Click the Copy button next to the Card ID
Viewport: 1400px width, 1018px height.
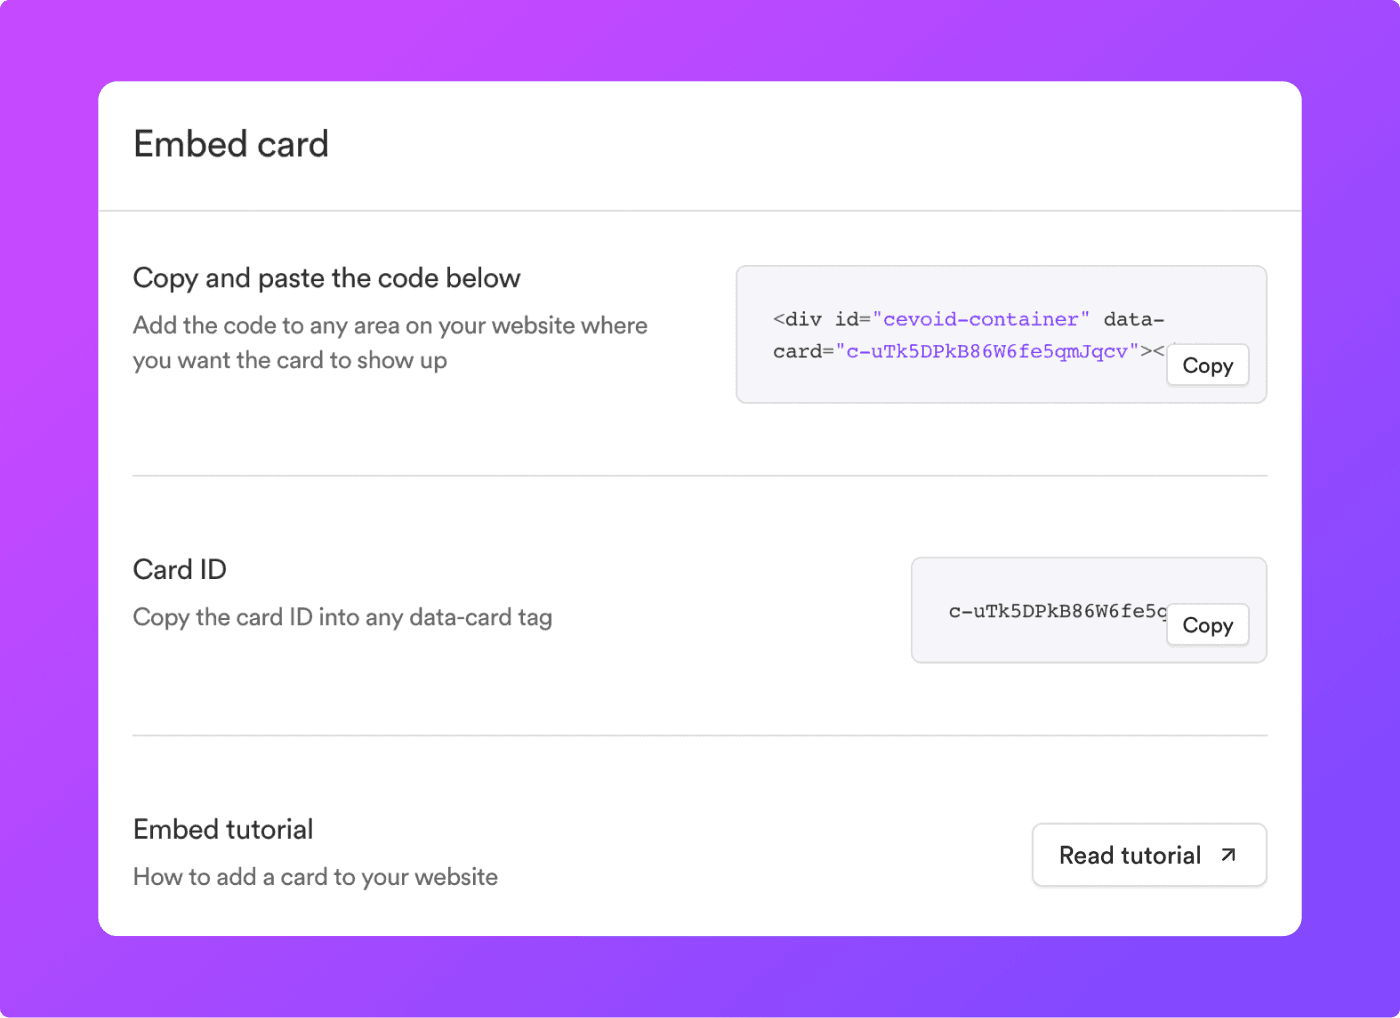1207,625
